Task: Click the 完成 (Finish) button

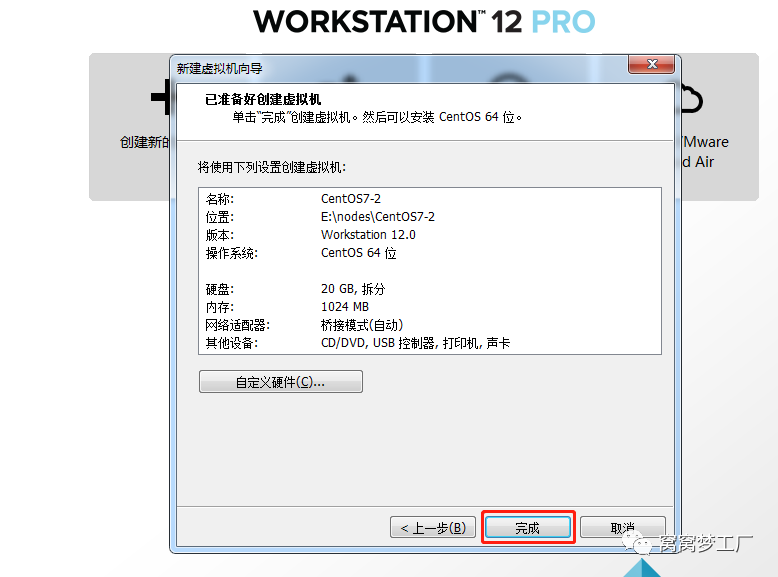Action: [527, 527]
